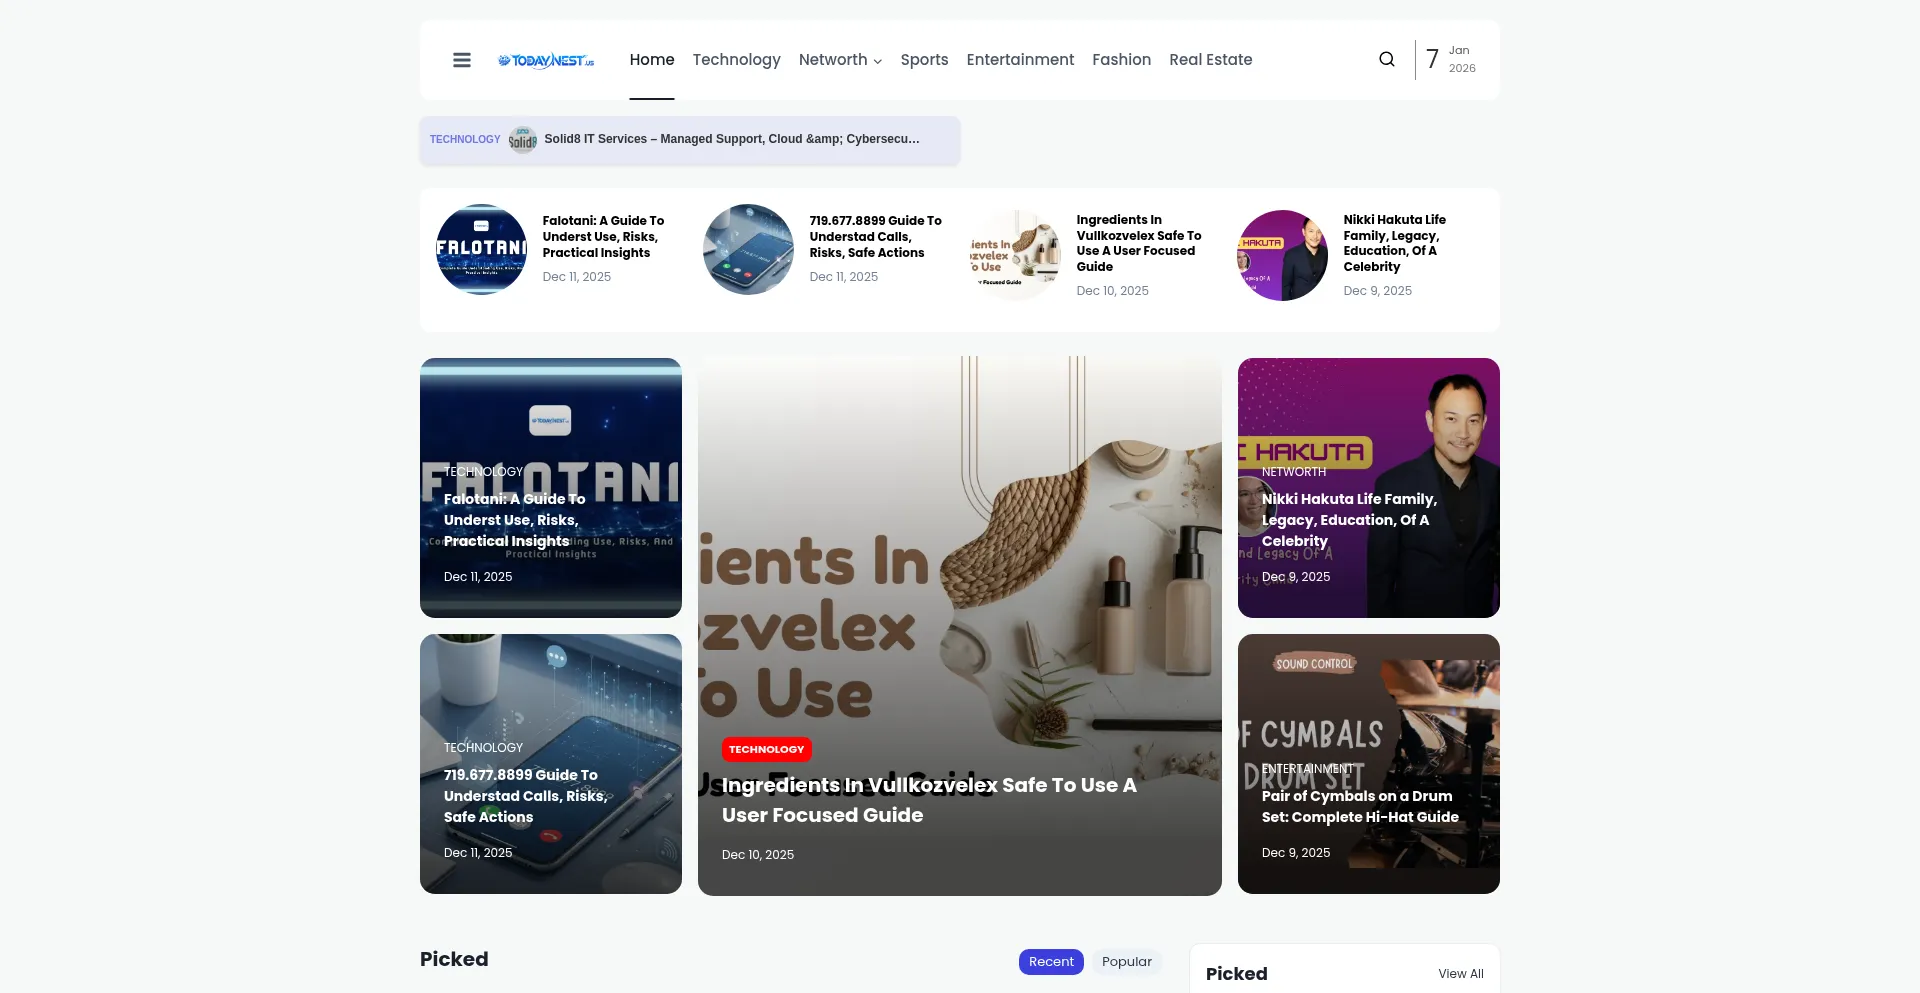The height and width of the screenshot is (993, 1920).
Task: Open the Pair of Cymbals article card
Action: (1359, 807)
